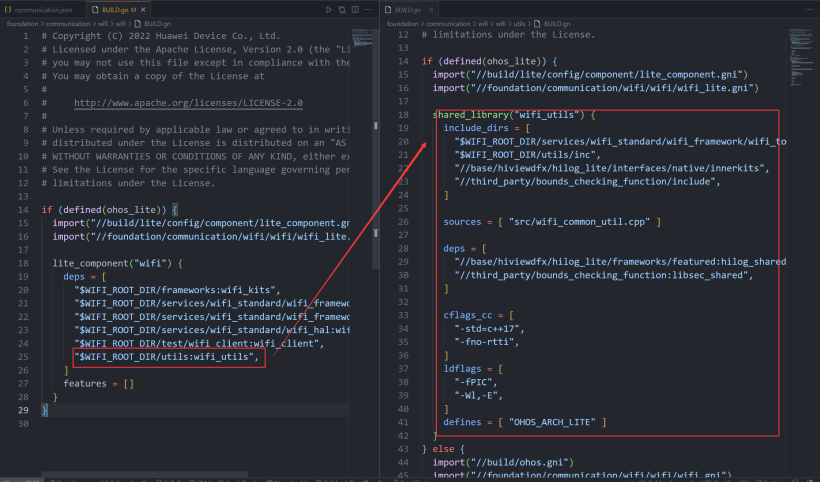Run the file with the play icon
This screenshot has height=482, width=820.
(x=328, y=9)
